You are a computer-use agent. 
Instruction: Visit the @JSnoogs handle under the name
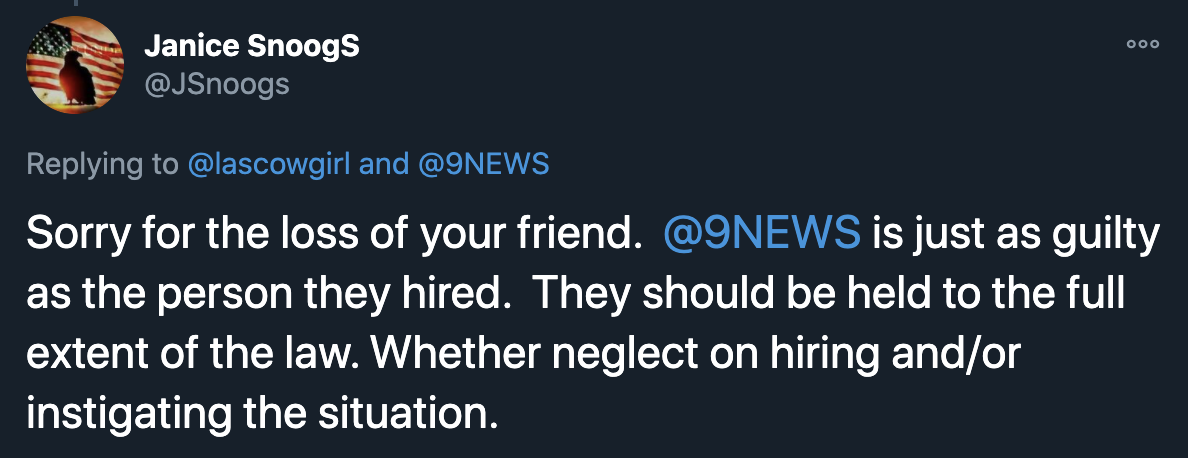tap(217, 84)
